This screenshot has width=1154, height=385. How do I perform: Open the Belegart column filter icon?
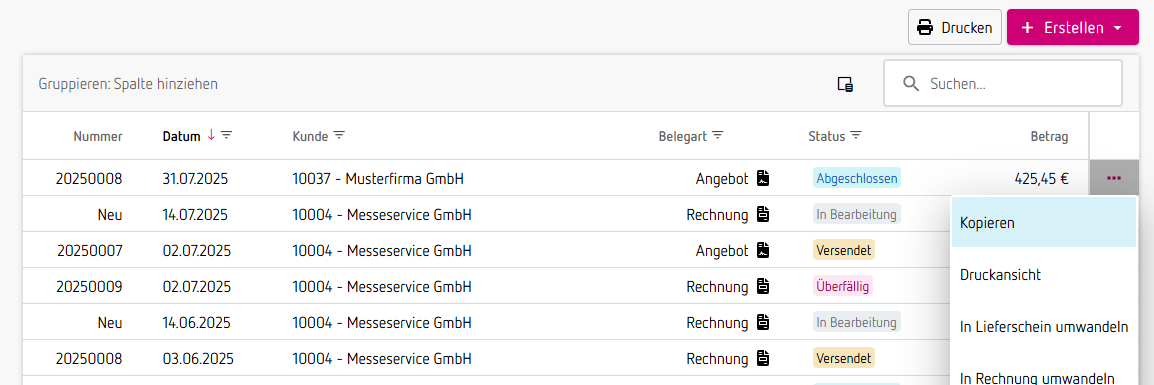[x=717, y=135]
